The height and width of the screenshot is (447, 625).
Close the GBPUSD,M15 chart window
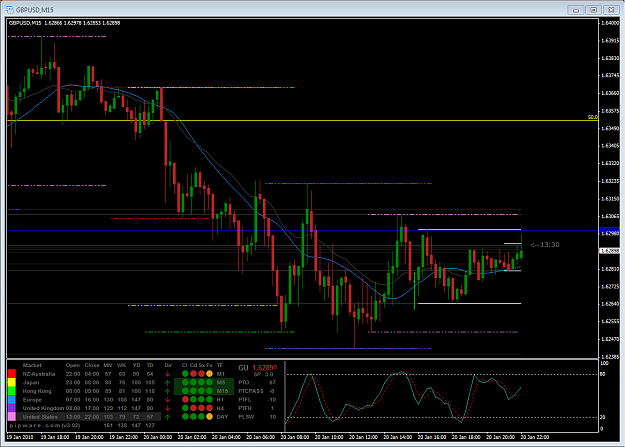[x=611, y=10]
